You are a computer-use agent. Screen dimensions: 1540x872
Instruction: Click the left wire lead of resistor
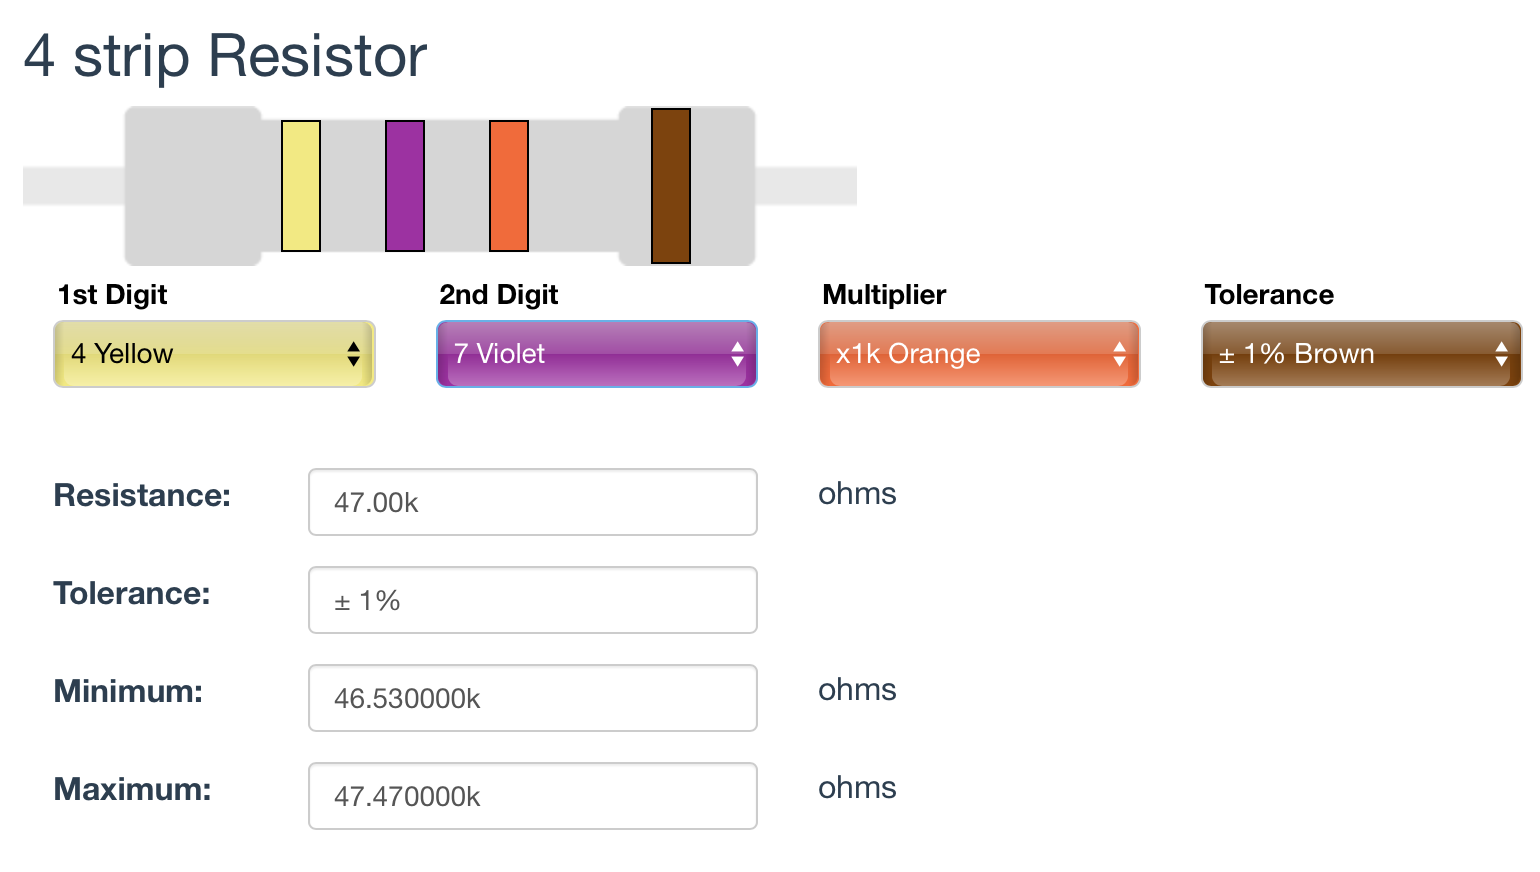pos(74,186)
